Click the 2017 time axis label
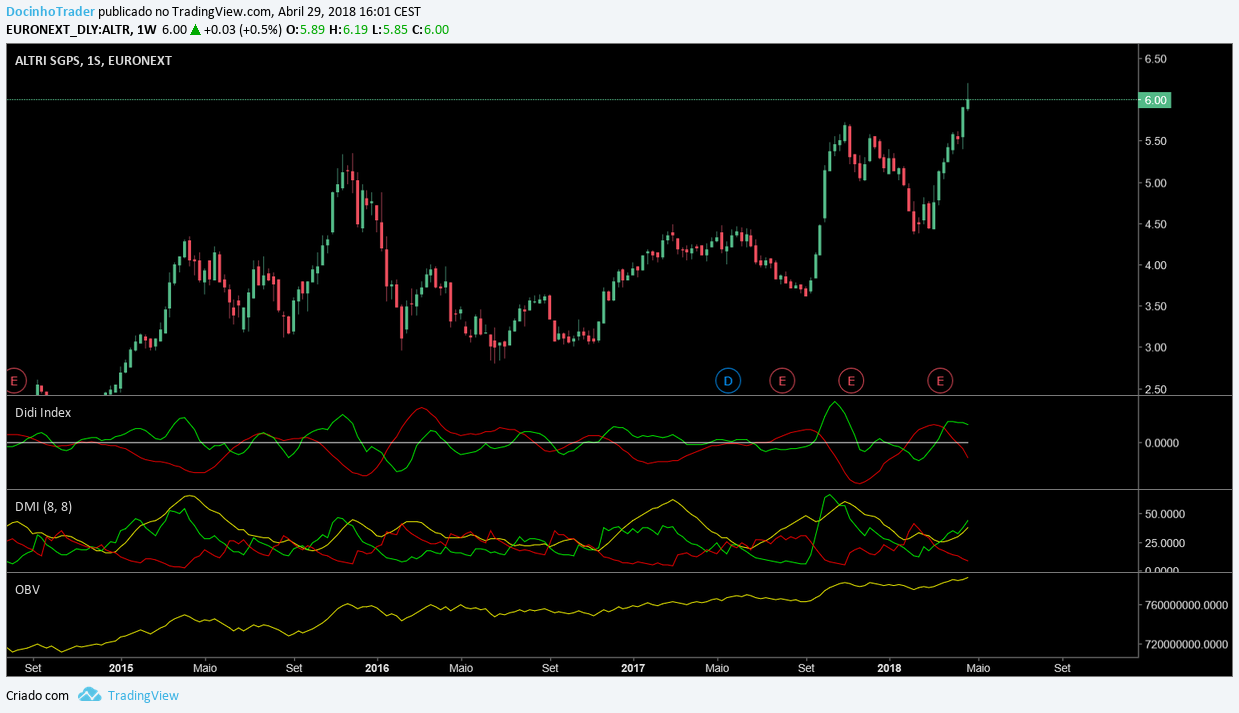The image size is (1239, 713). click(x=633, y=667)
